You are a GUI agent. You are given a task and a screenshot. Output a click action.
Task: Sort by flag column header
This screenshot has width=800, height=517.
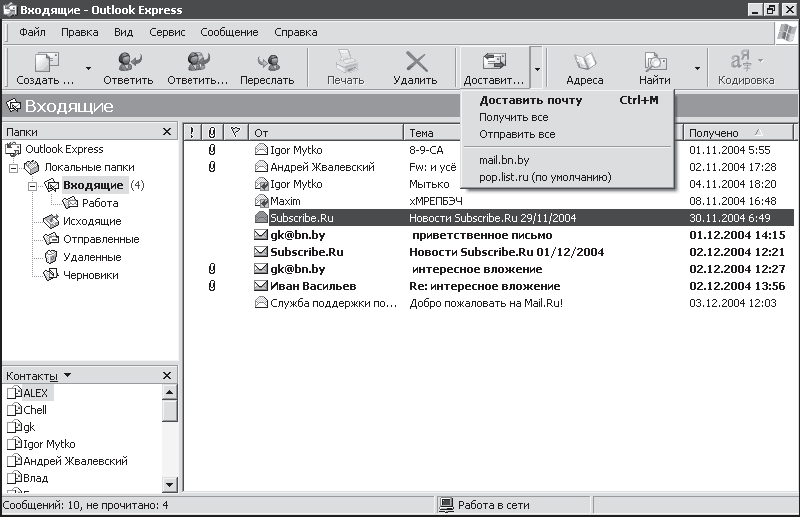pos(235,133)
